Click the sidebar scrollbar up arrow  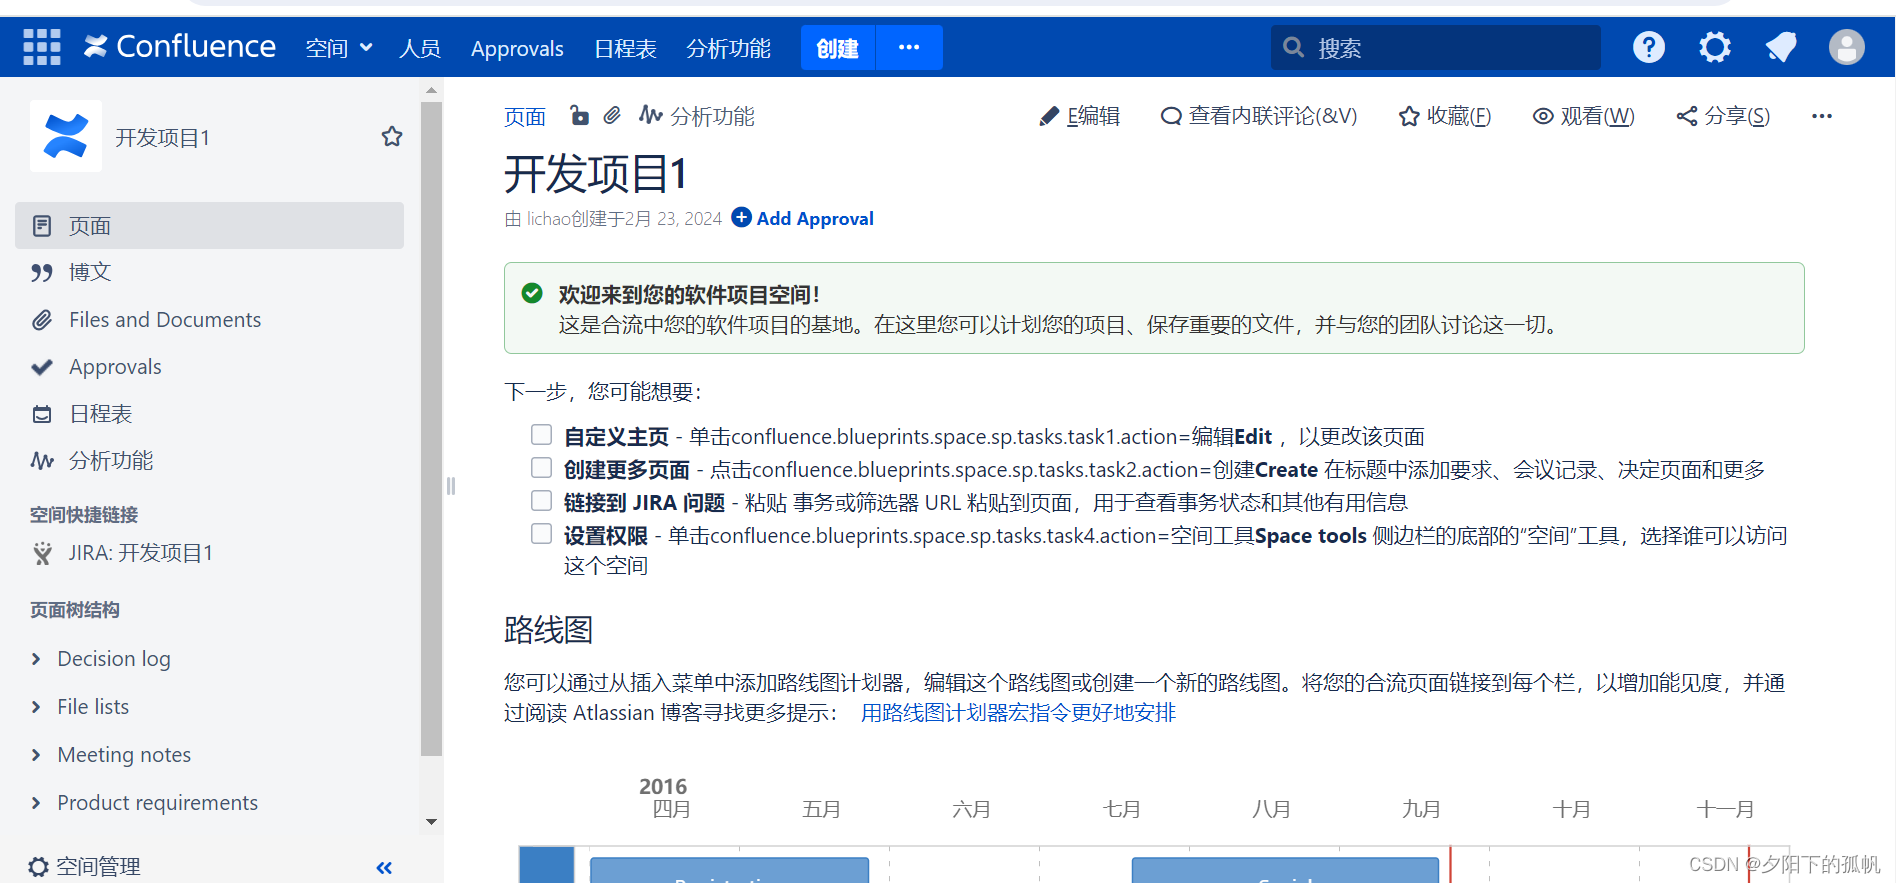(x=431, y=90)
